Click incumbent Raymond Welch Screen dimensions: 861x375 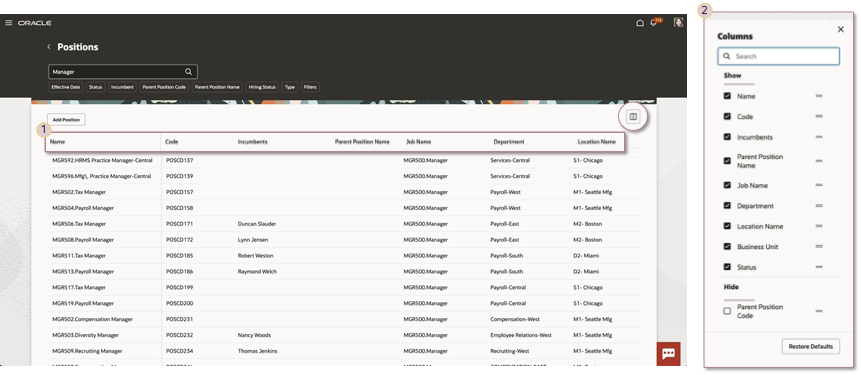[257, 271]
